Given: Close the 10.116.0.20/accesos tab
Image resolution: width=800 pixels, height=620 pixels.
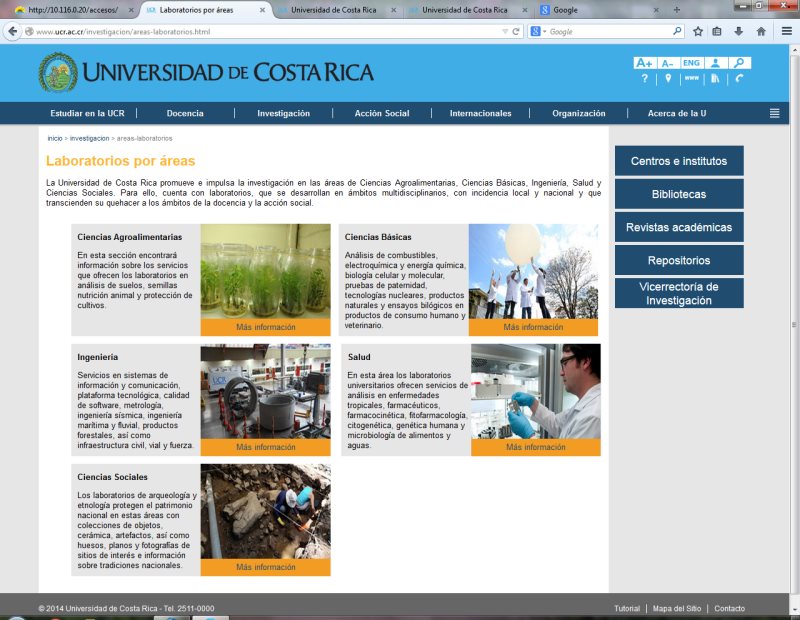Looking at the screenshot, I should pyautogui.click(x=131, y=10).
